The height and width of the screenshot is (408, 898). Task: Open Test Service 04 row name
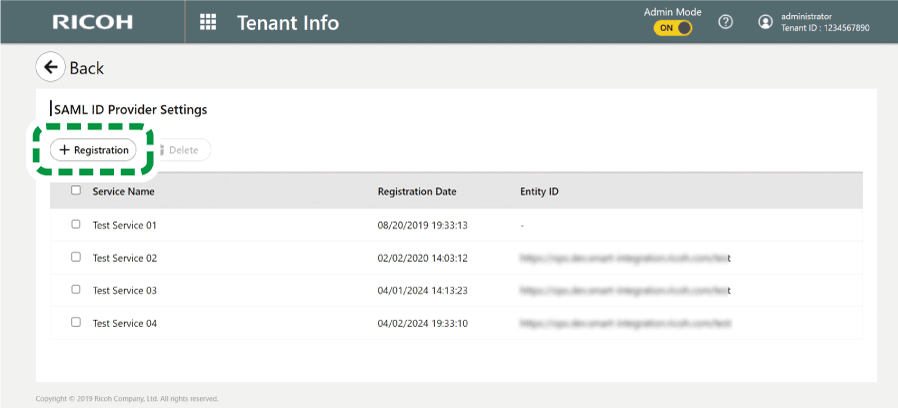pyautogui.click(x=125, y=323)
